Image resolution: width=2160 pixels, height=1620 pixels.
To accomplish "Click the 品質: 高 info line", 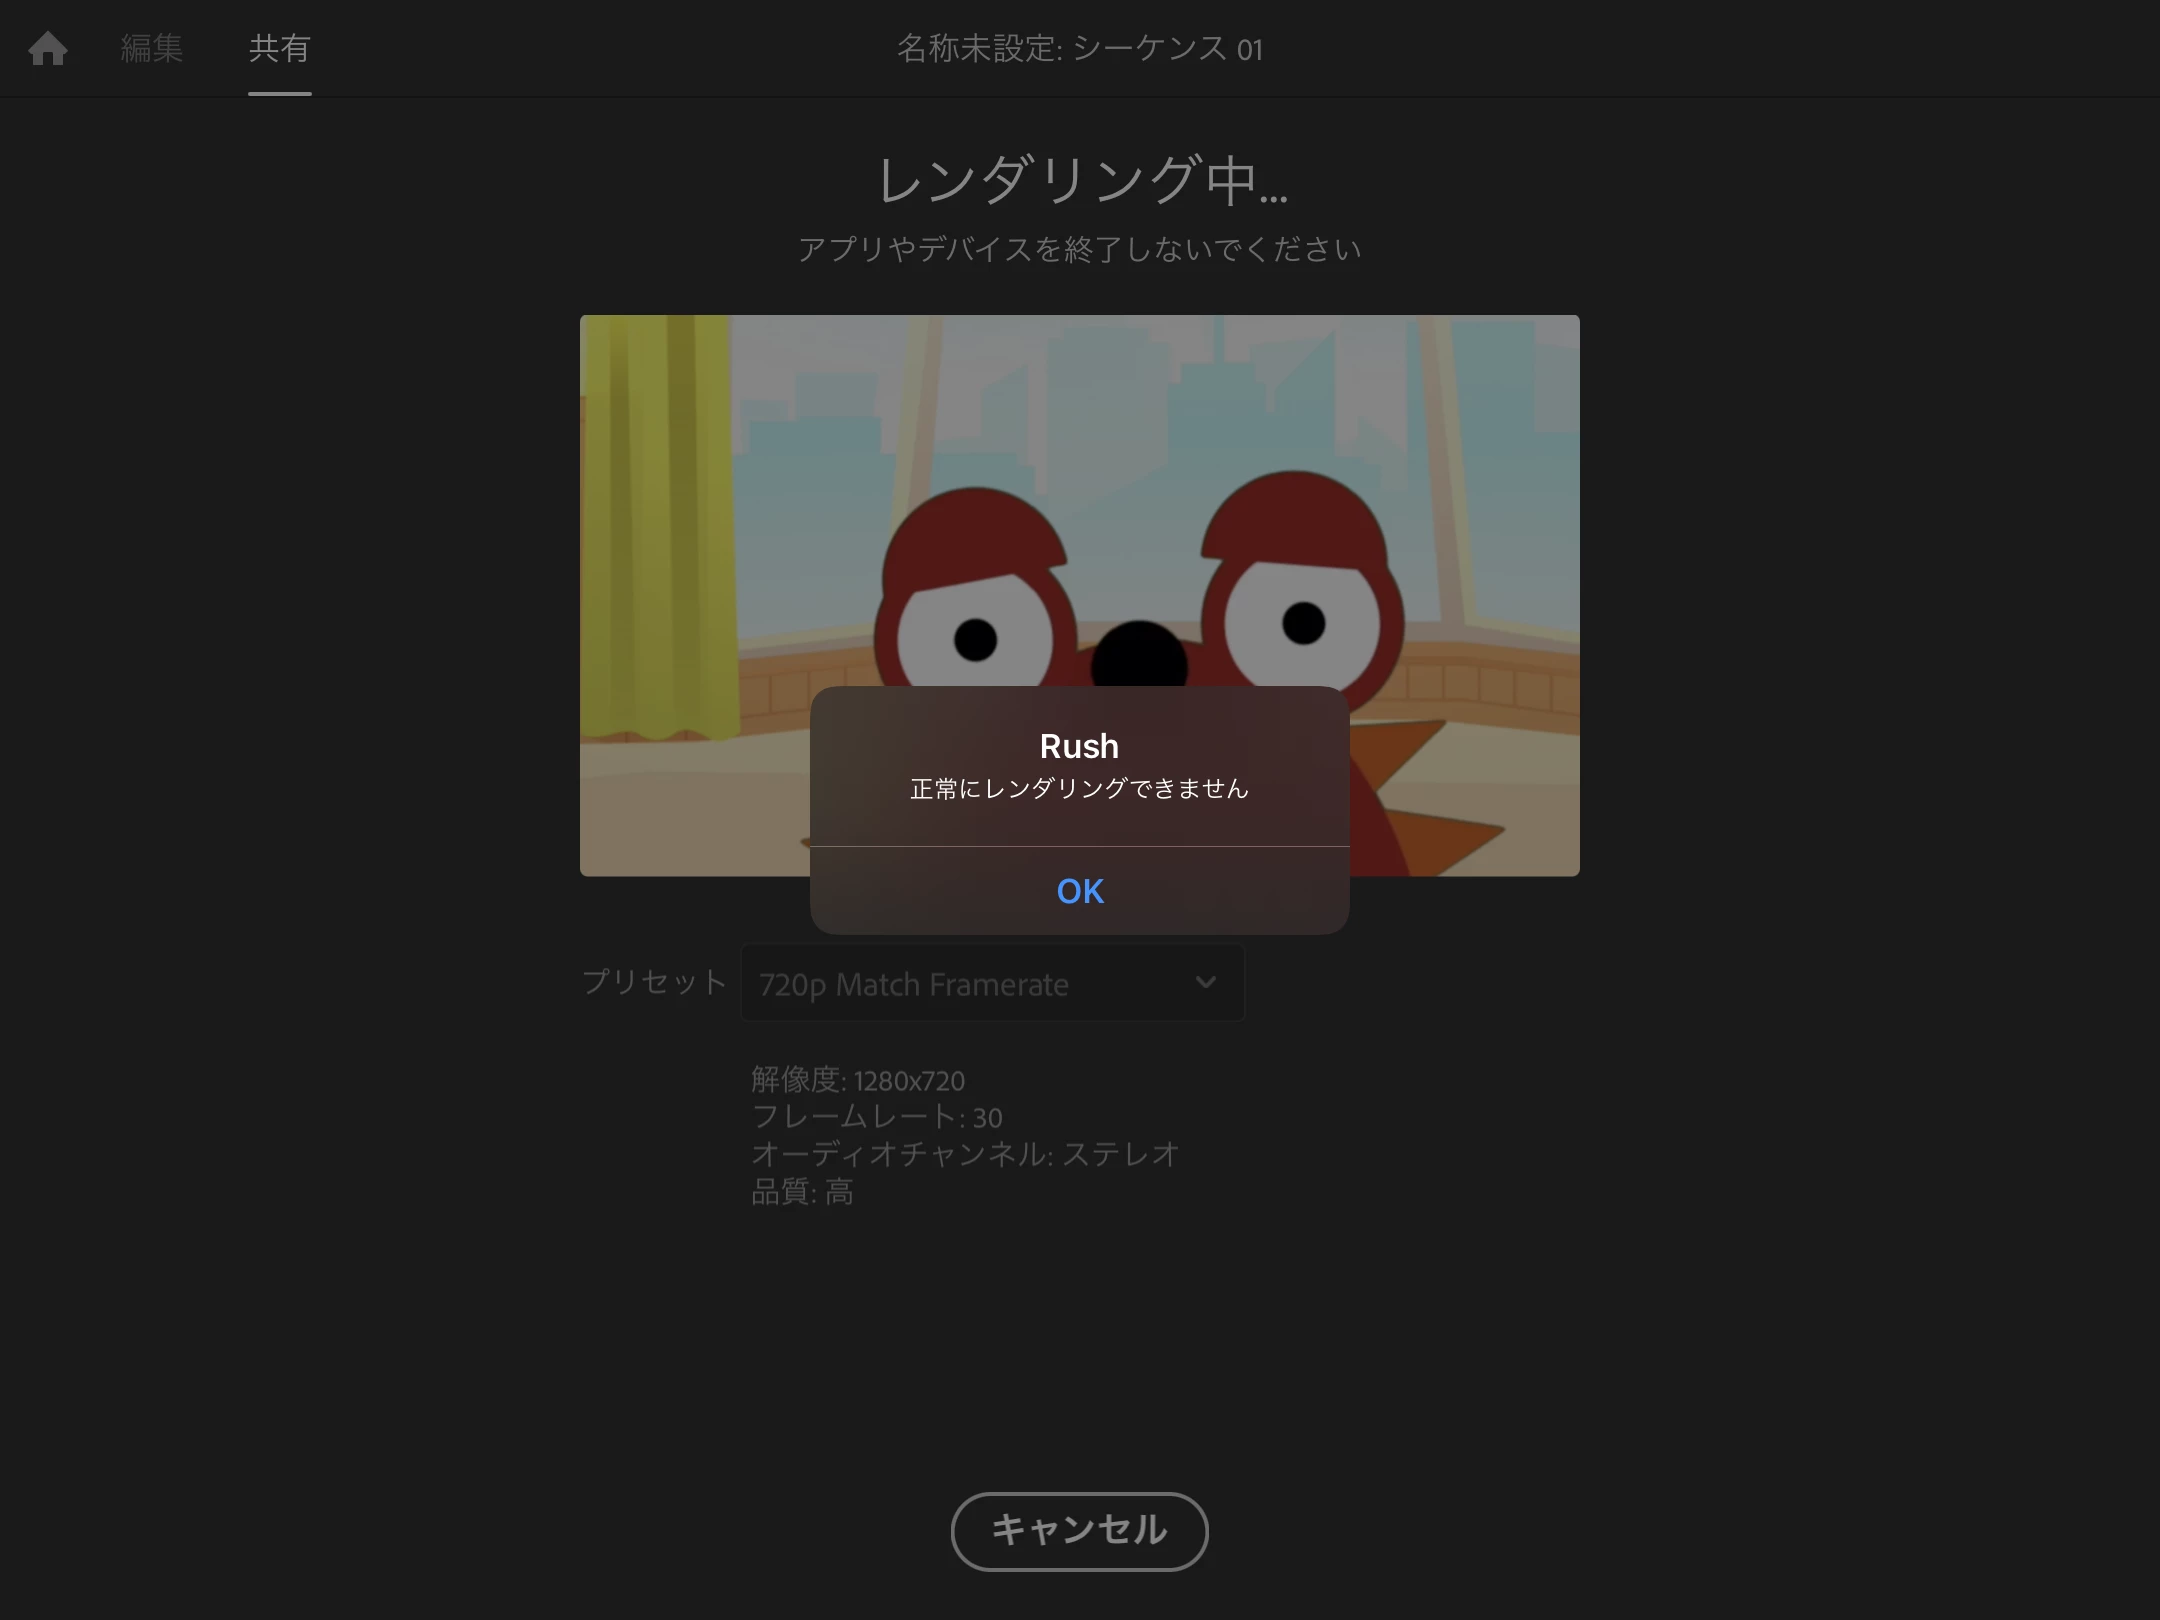I will tap(802, 1191).
